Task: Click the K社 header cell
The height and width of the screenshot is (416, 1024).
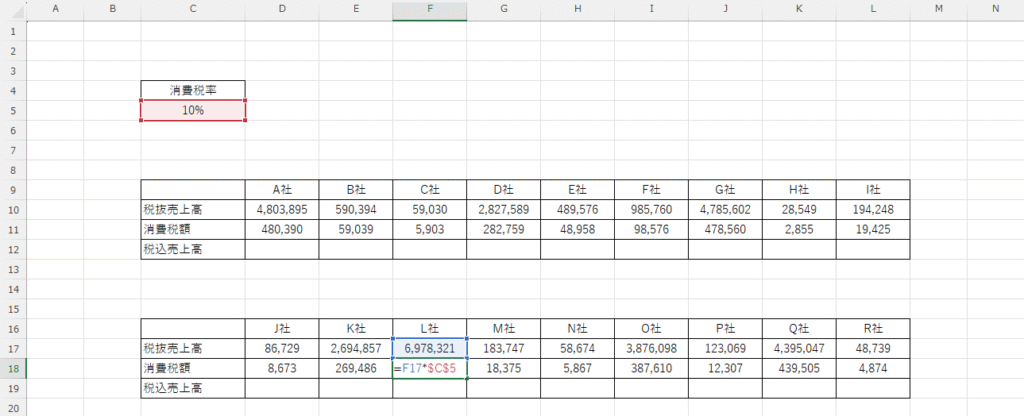Action: [x=355, y=328]
